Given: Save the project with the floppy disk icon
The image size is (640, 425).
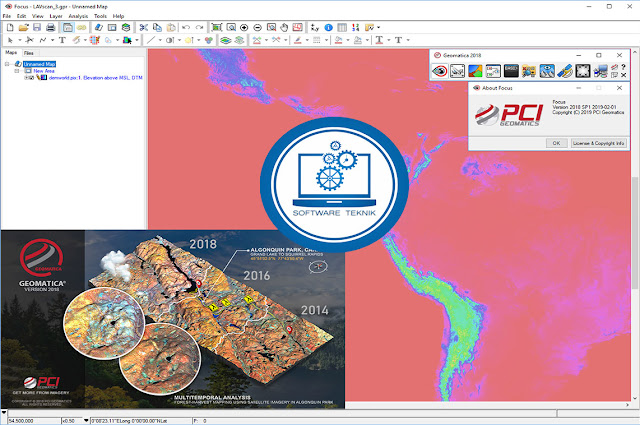Looking at the screenshot, I should point(37,27).
